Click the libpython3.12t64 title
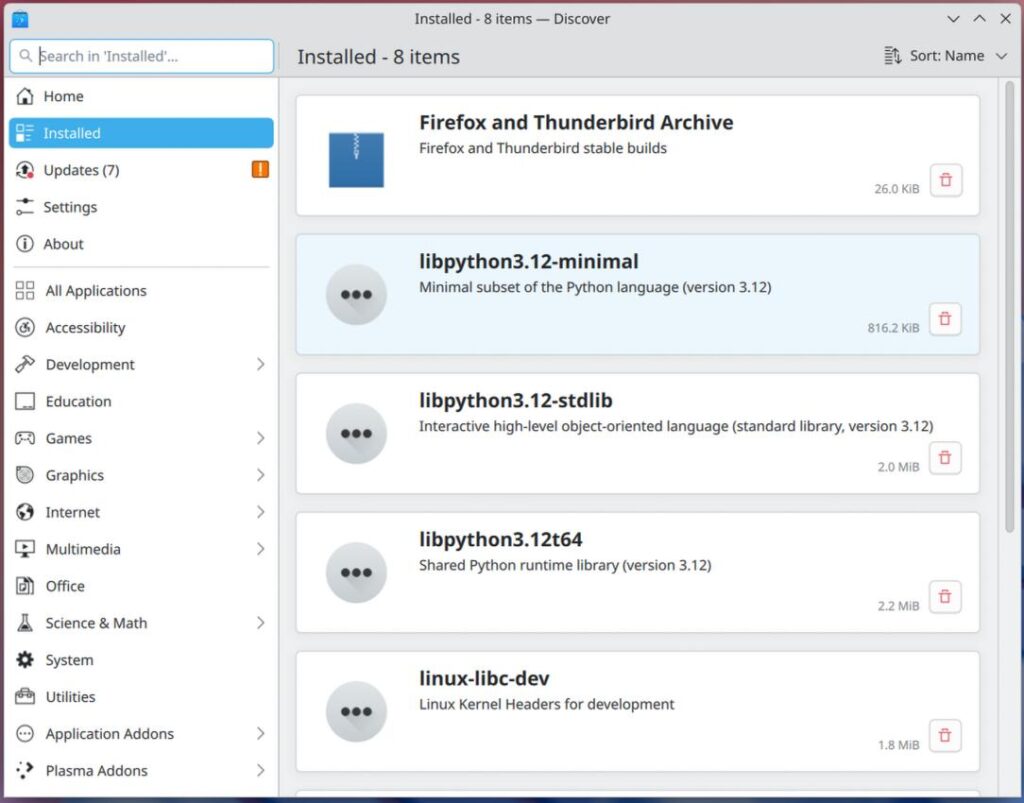Viewport: 1024px width, 803px height. [x=500, y=539]
